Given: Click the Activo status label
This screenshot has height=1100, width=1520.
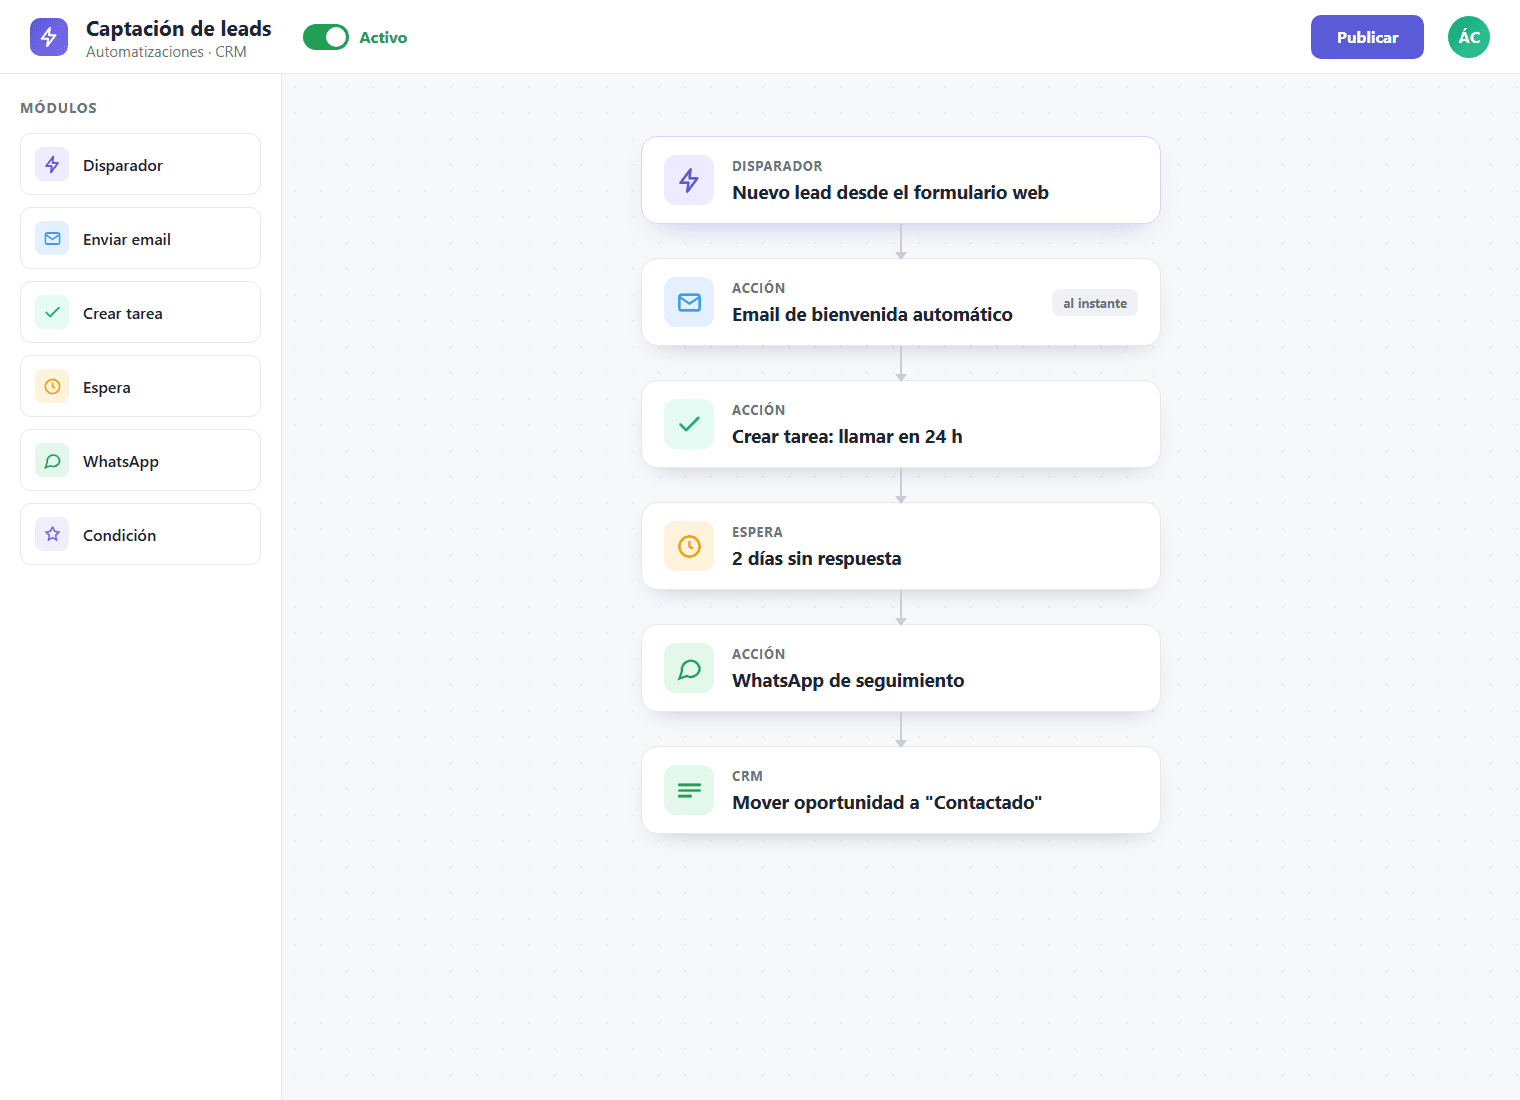Looking at the screenshot, I should pyautogui.click(x=383, y=38).
